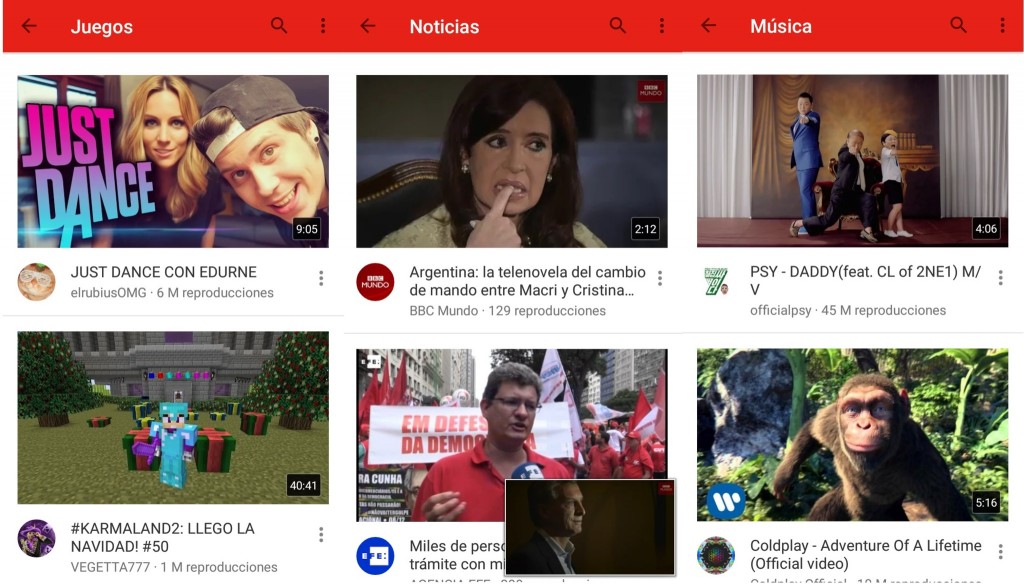This screenshot has width=1024, height=584.
Task: Open options for JUST DANCE CON EDURNE video
Action: [321, 279]
